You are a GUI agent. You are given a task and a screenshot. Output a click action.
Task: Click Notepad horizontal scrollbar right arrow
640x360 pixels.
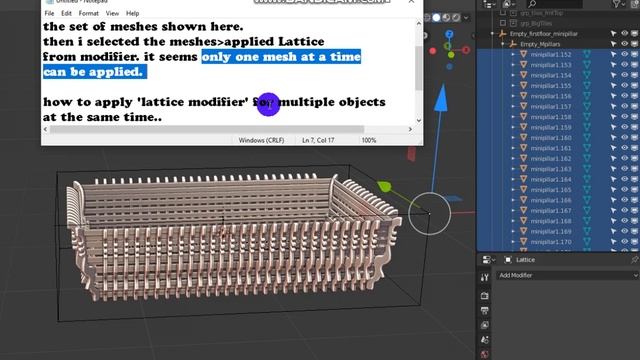(x=410, y=129)
